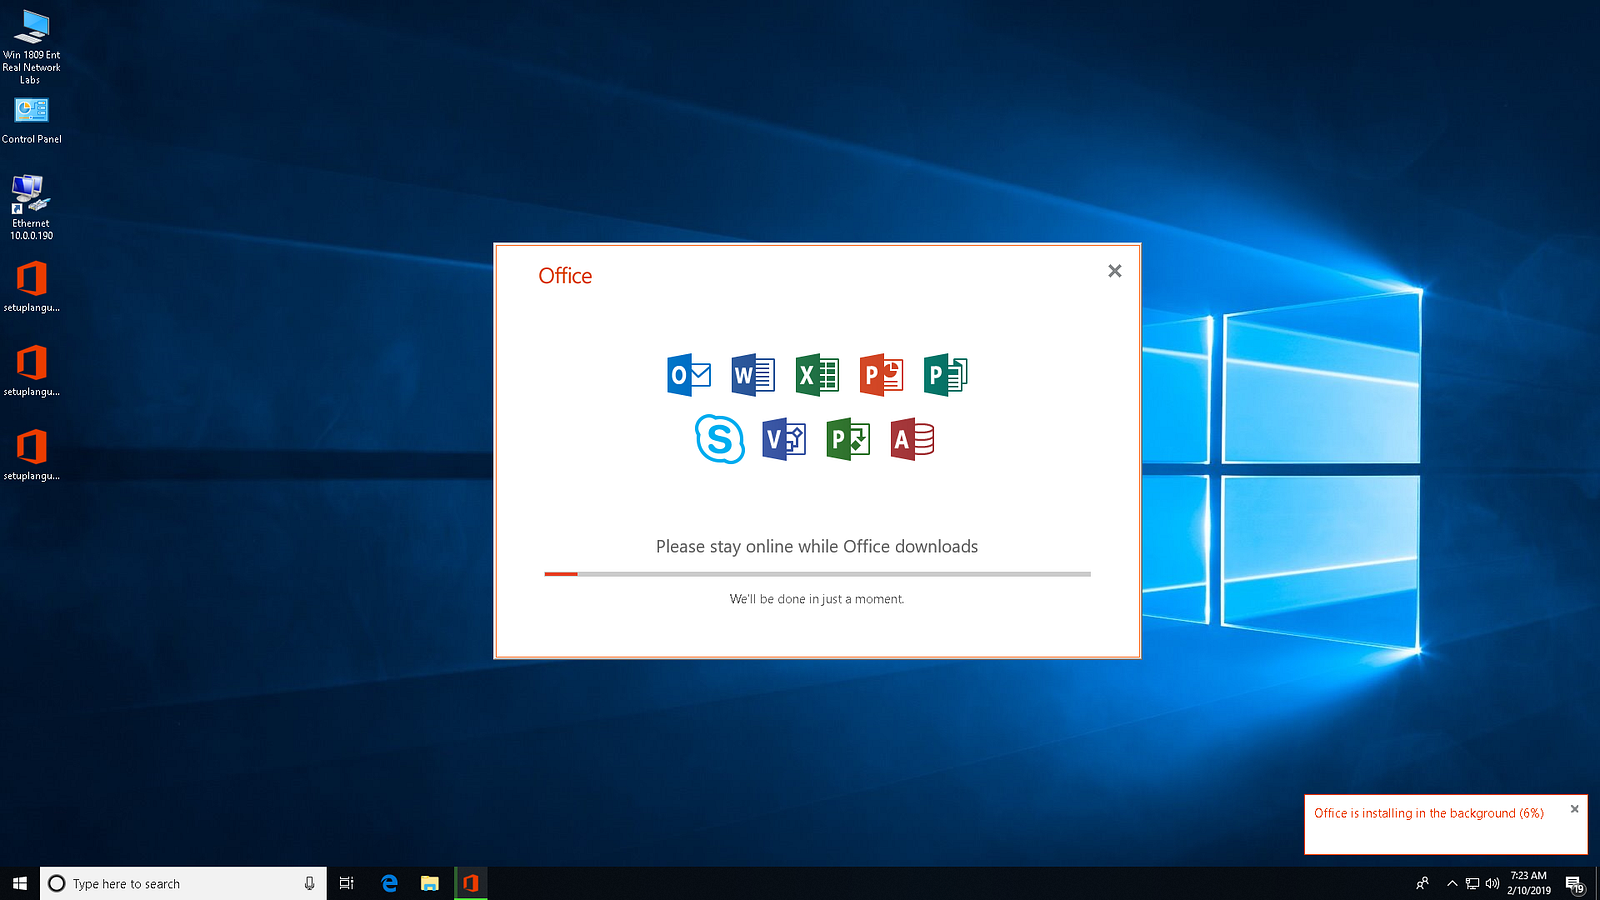Click the microphone icon in search box

click(309, 883)
